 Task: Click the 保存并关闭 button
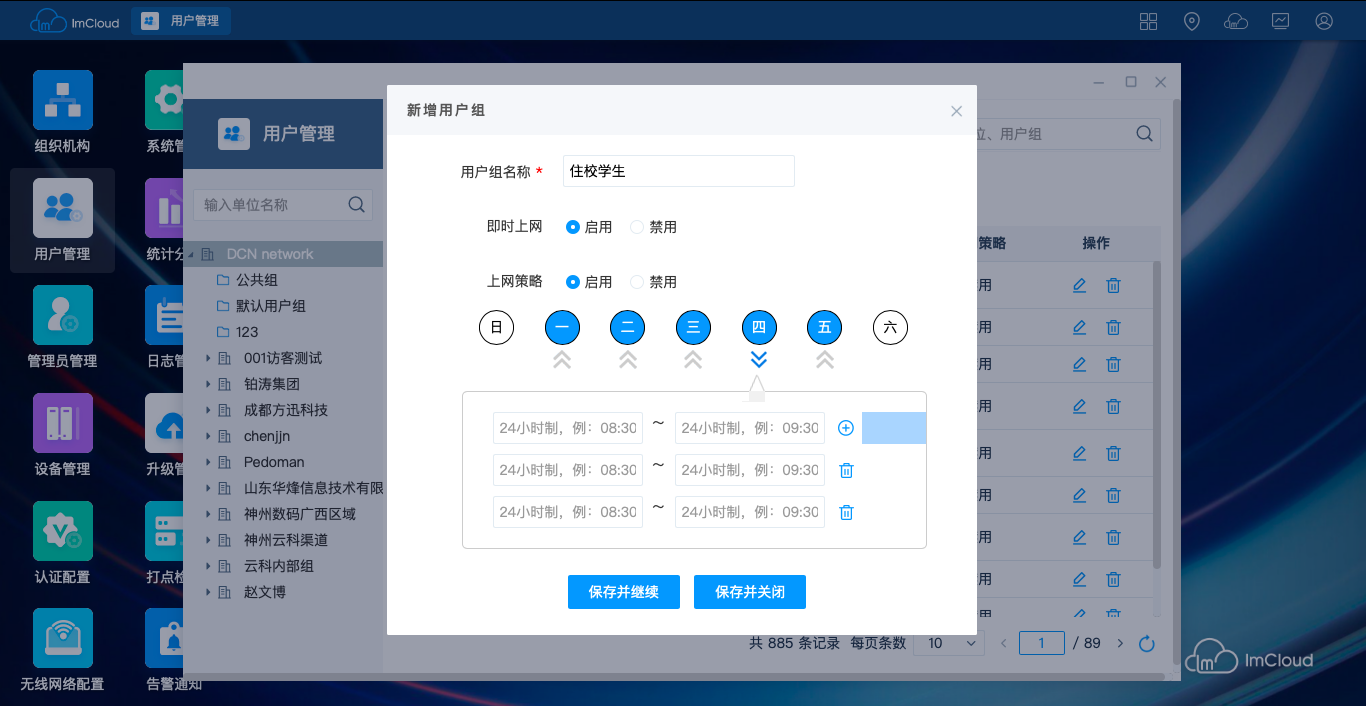coord(750,592)
